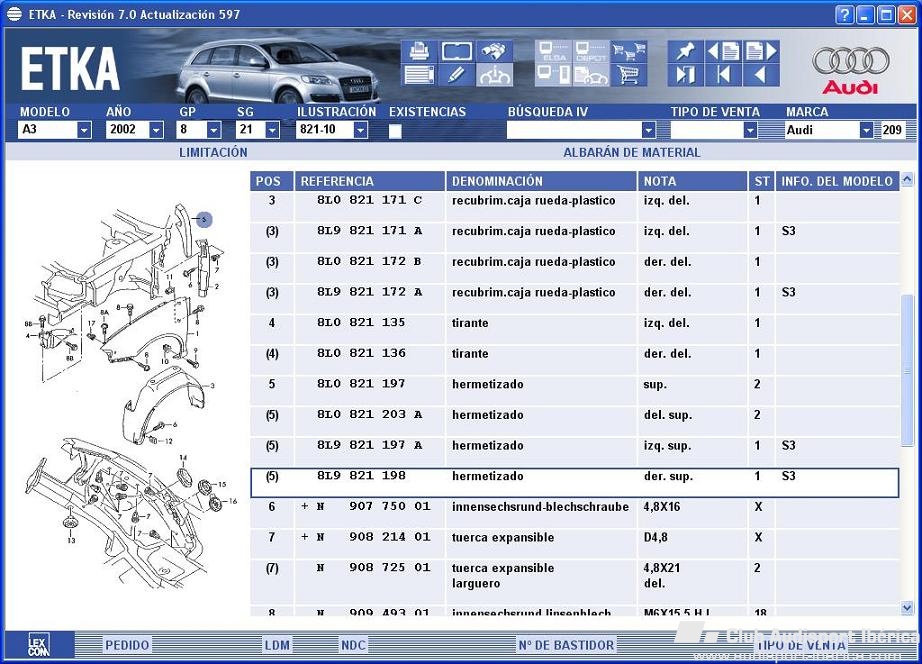Click the help question mark button
The width and height of the screenshot is (922, 664).
coord(844,15)
